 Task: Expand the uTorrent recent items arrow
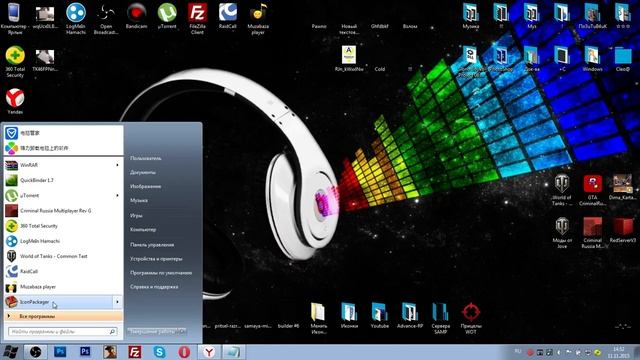(117, 196)
